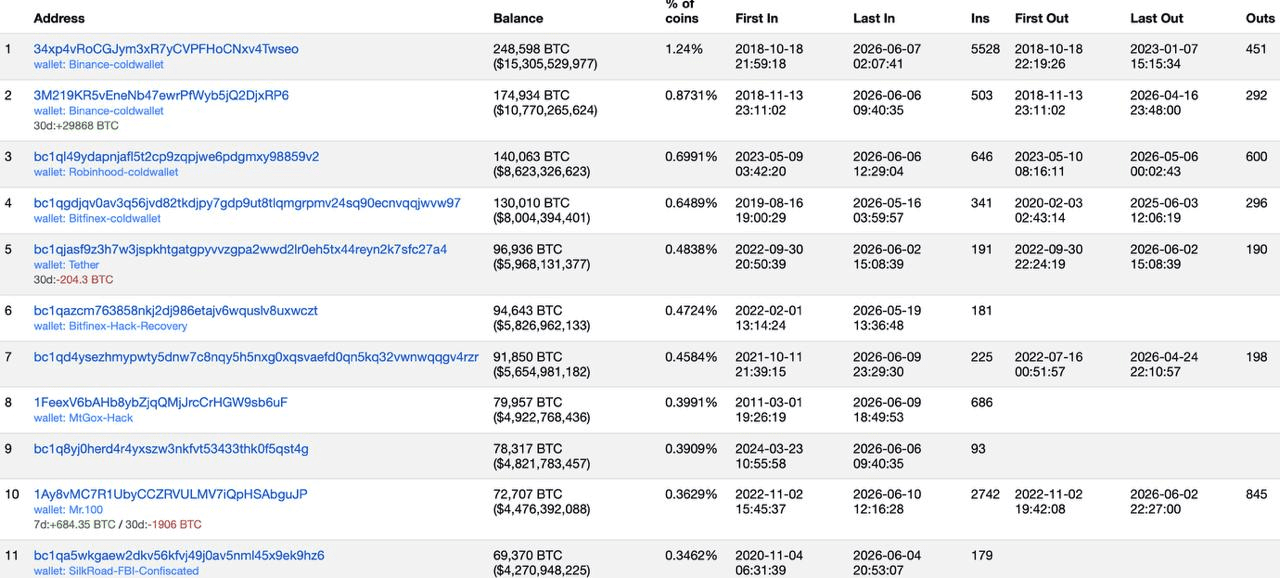The width and height of the screenshot is (1280, 578).
Task: Open Binance-coldwallet label under address 3M219KR5v
Action: coord(116,111)
